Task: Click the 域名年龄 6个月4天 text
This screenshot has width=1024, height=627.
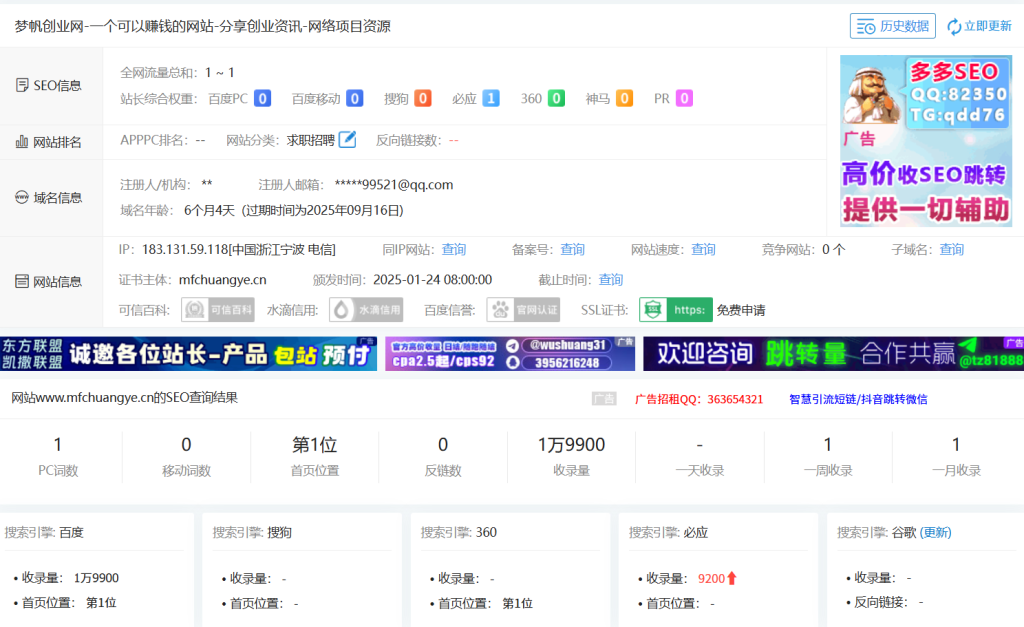Action: pos(209,210)
